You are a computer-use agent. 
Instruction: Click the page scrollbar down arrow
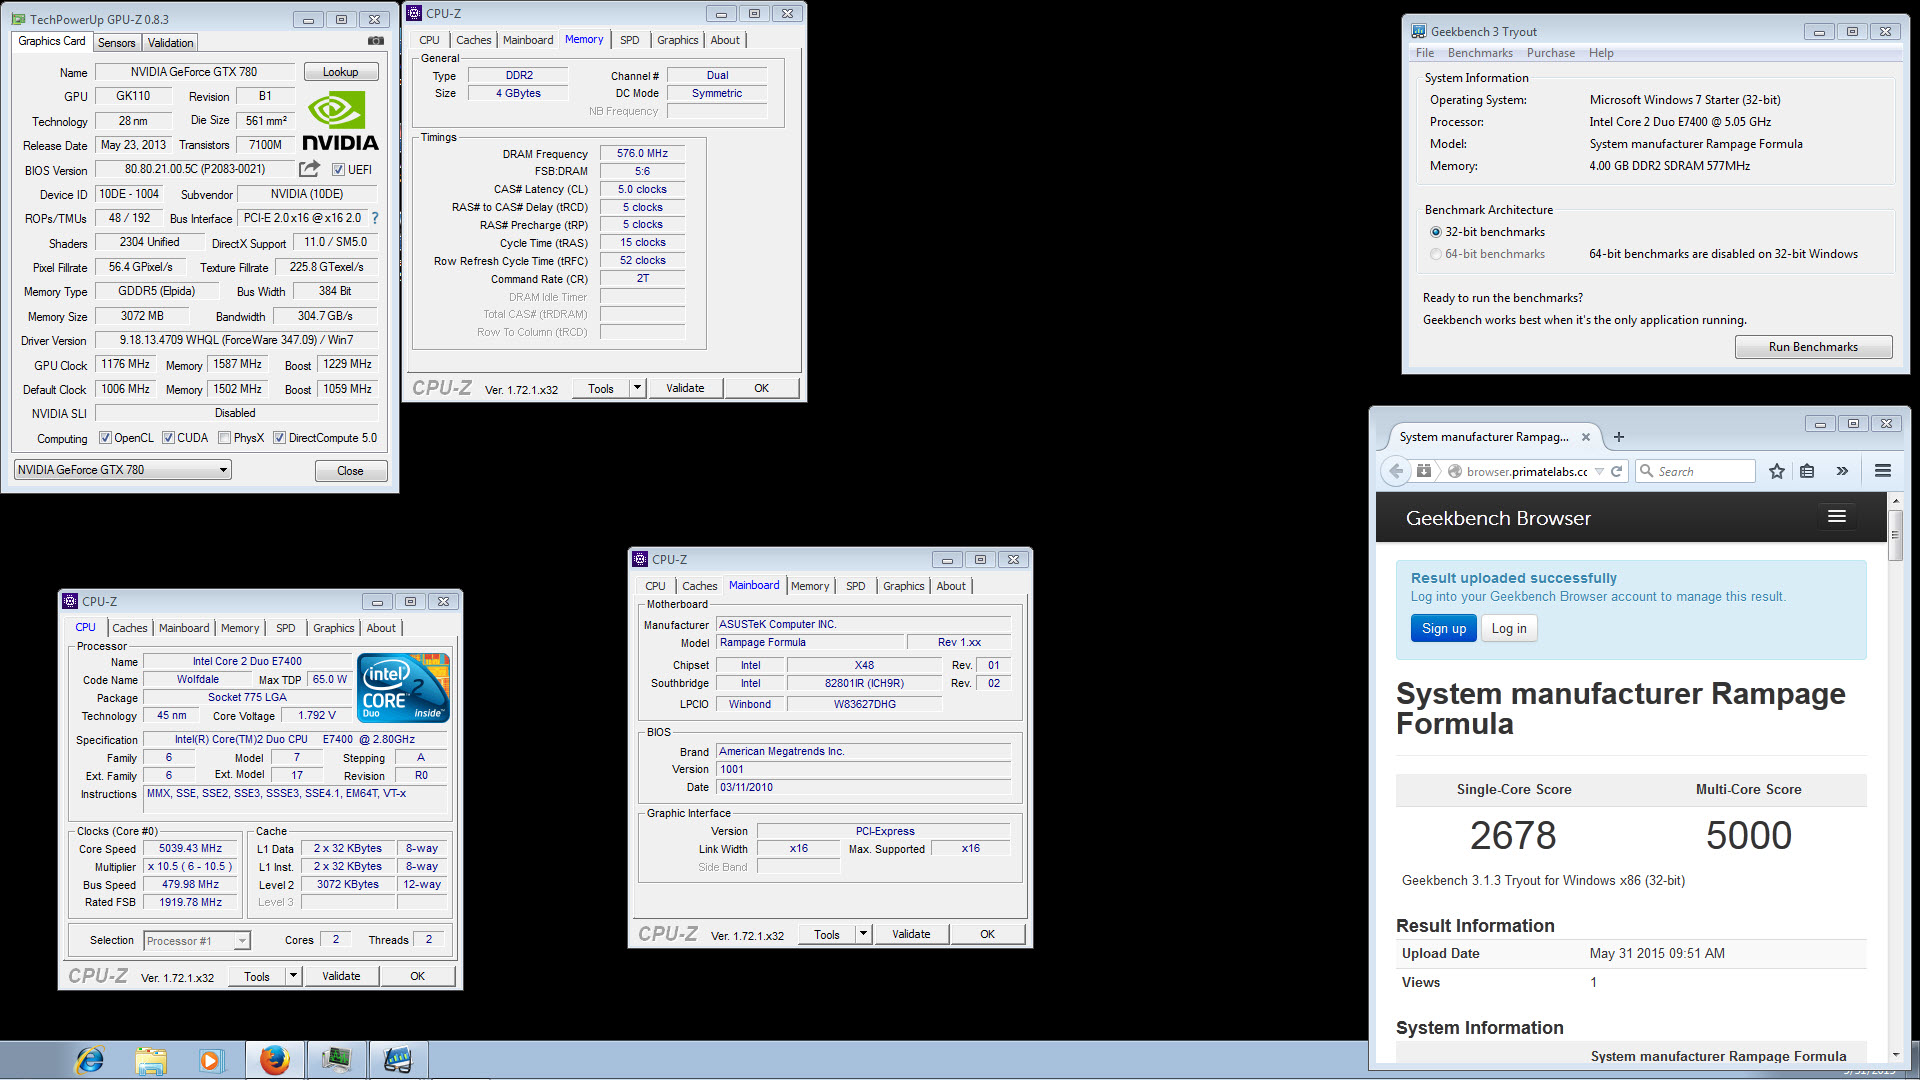(x=1895, y=1054)
